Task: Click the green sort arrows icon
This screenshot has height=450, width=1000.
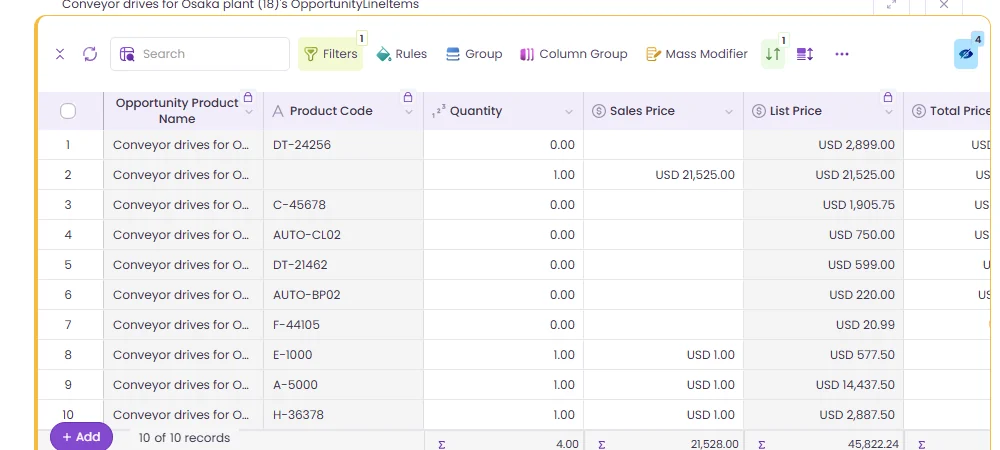Action: (x=773, y=54)
